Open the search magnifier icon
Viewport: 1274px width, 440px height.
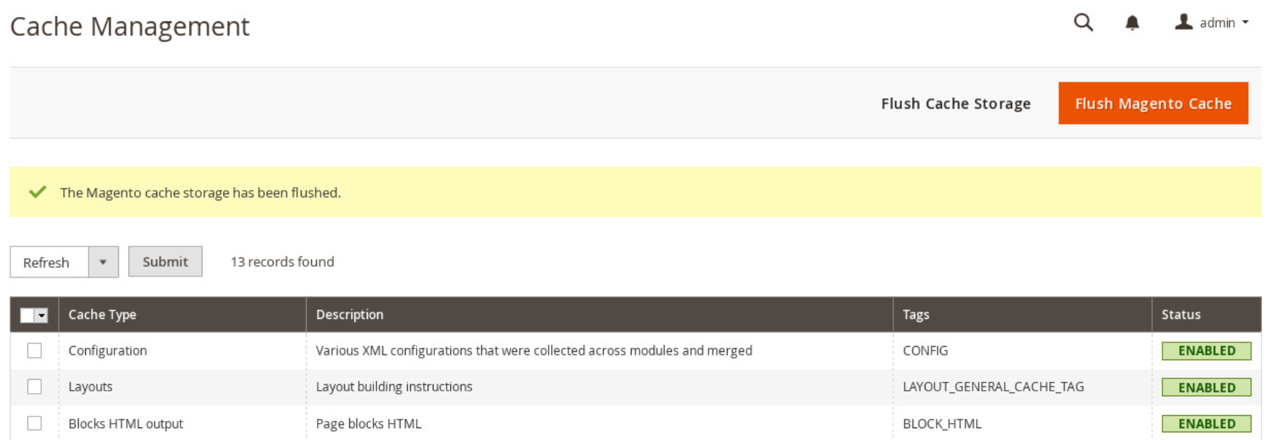[x=1083, y=22]
